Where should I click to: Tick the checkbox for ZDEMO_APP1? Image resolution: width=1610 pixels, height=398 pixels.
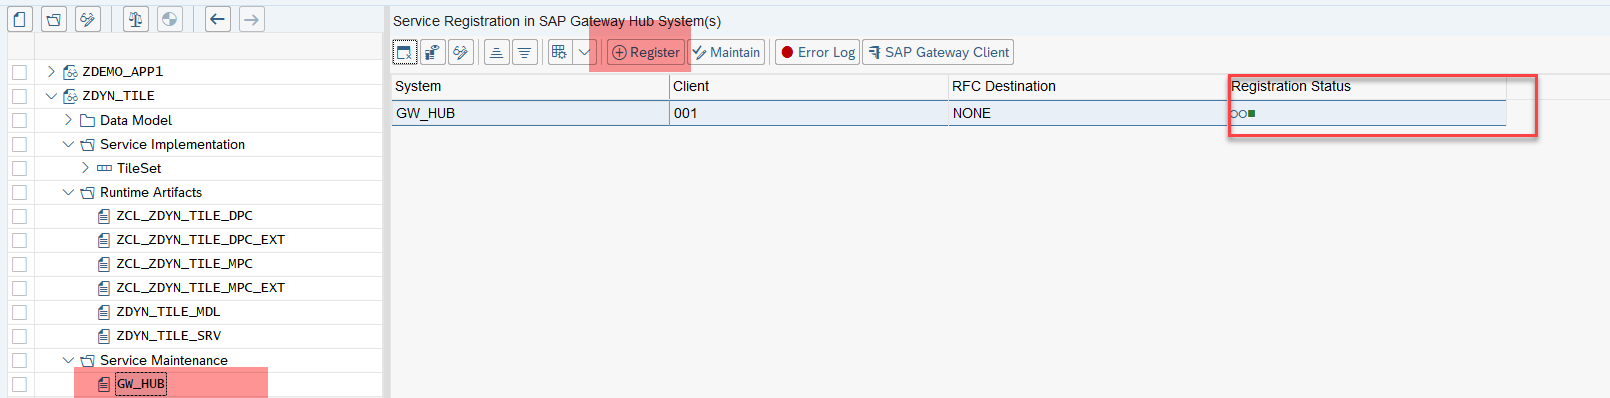(19, 72)
